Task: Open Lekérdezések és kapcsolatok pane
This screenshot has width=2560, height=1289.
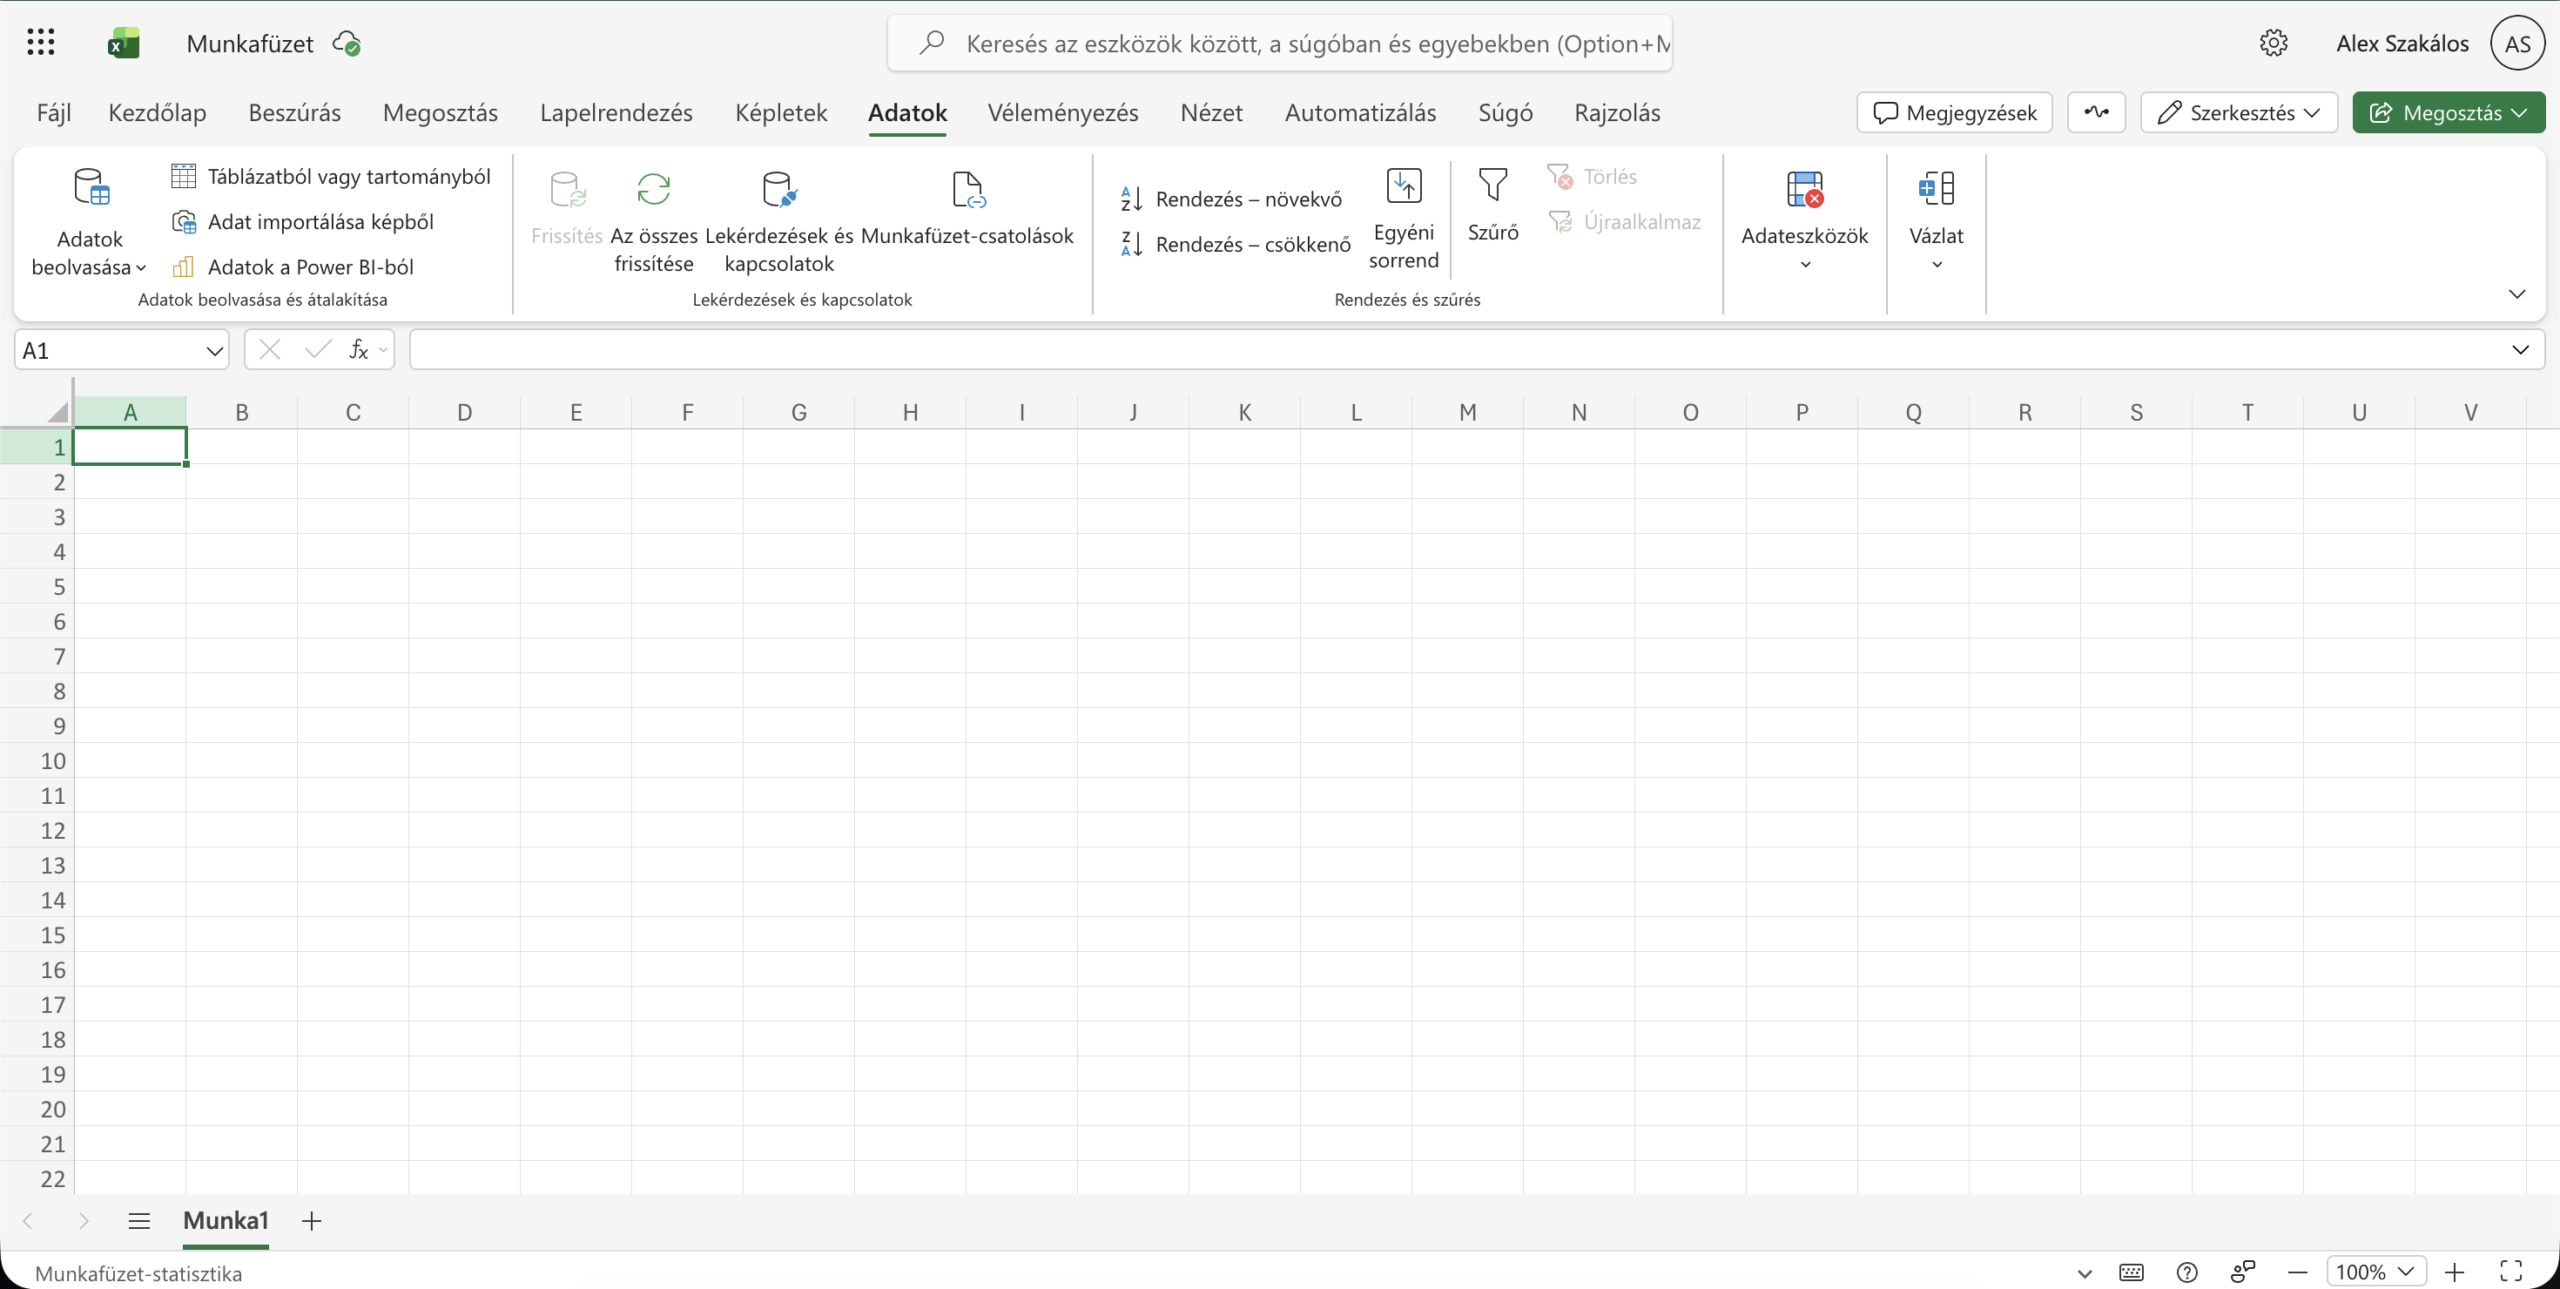Action: [x=779, y=189]
